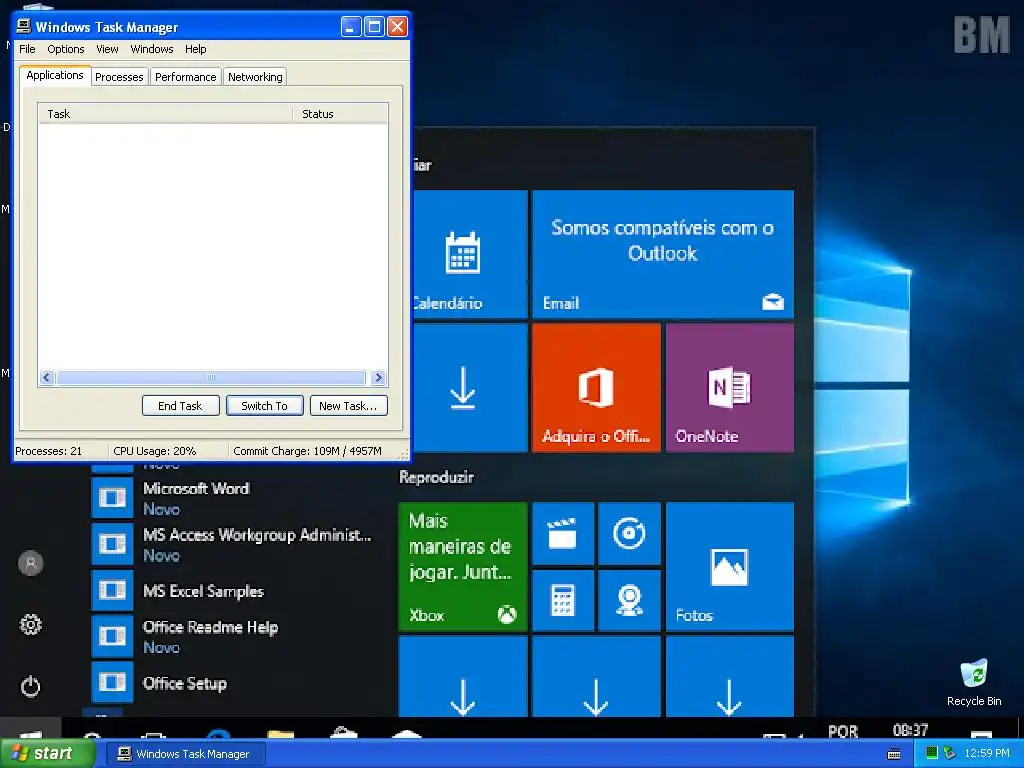The image size is (1024, 768).
Task: Open the calculator tile
Action: click(x=563, y=600)
